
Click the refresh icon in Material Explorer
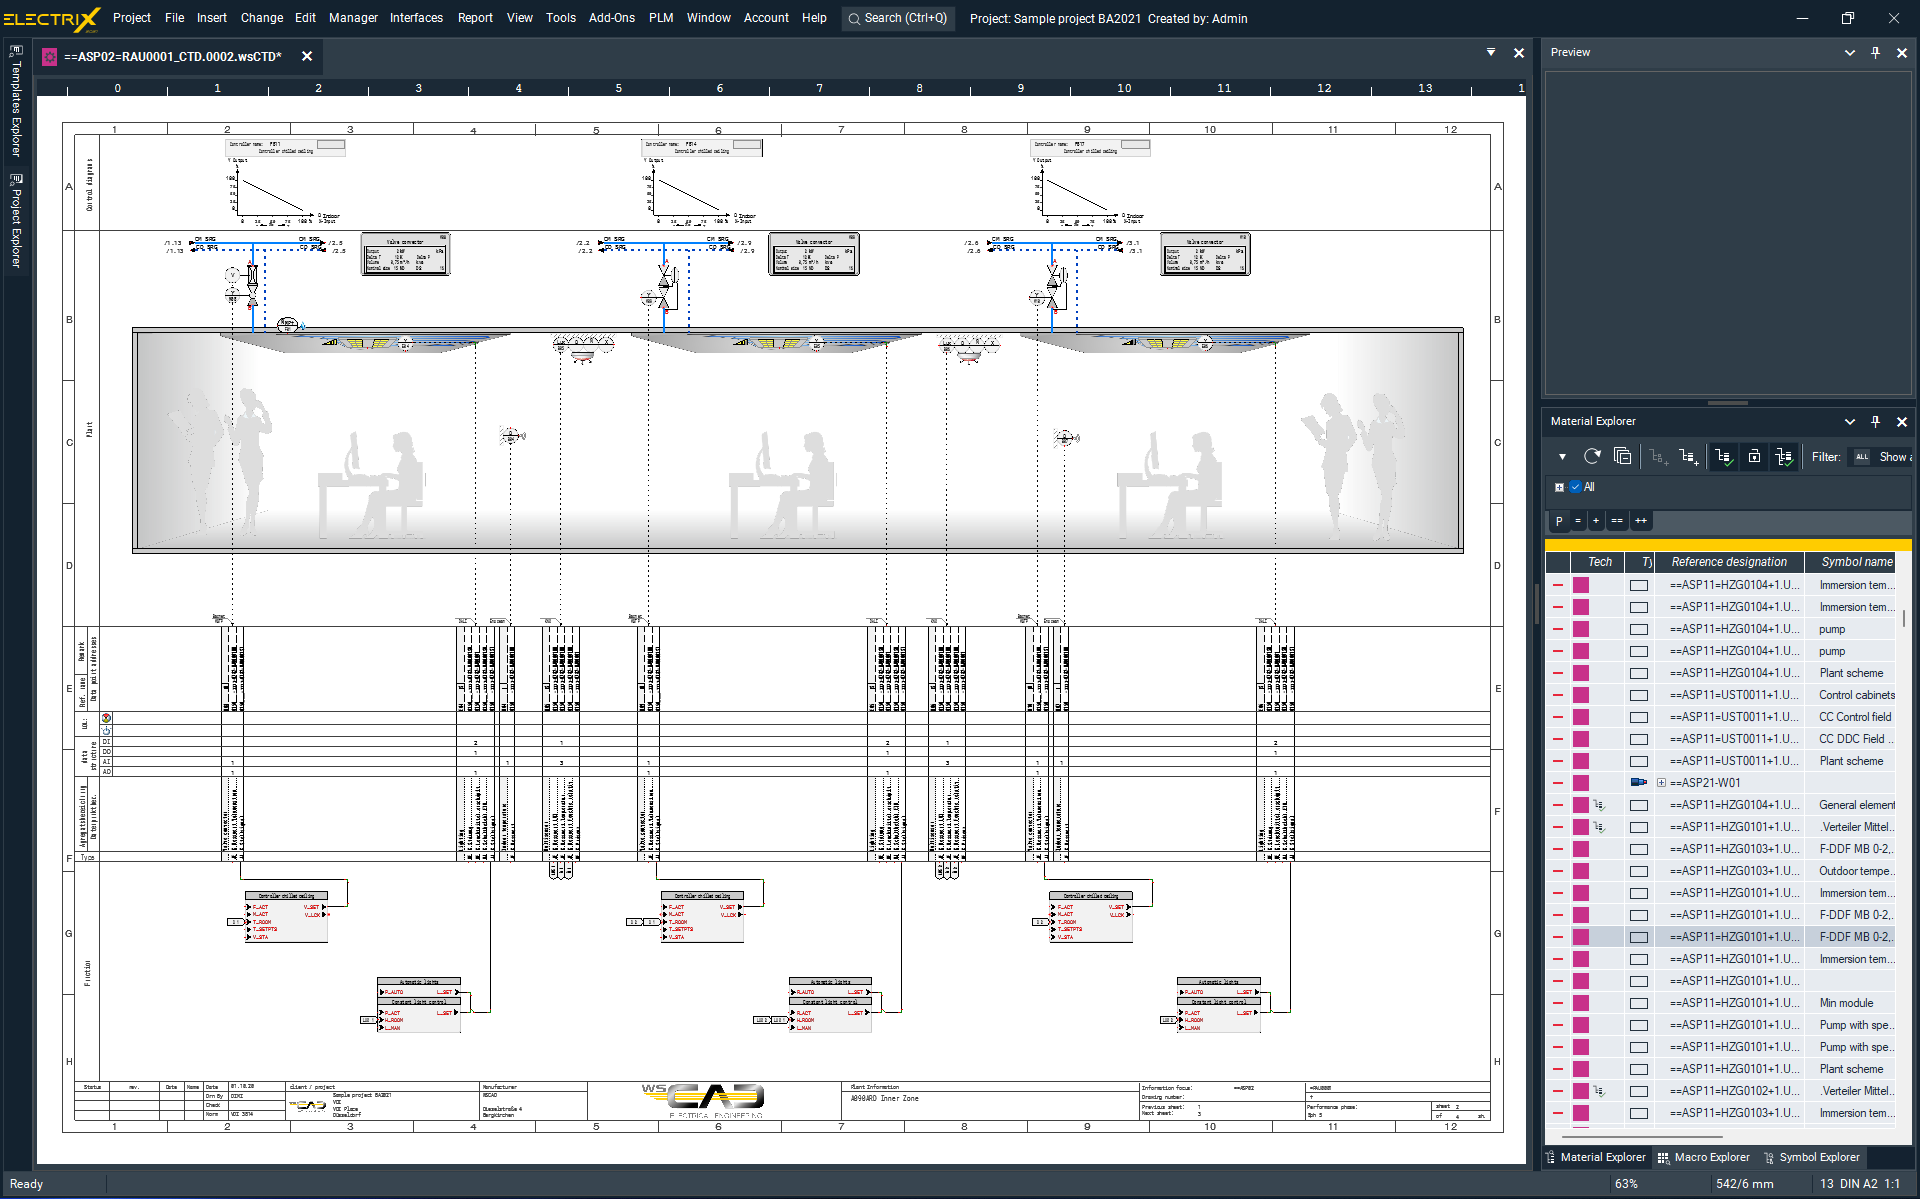coord(1592,457)
